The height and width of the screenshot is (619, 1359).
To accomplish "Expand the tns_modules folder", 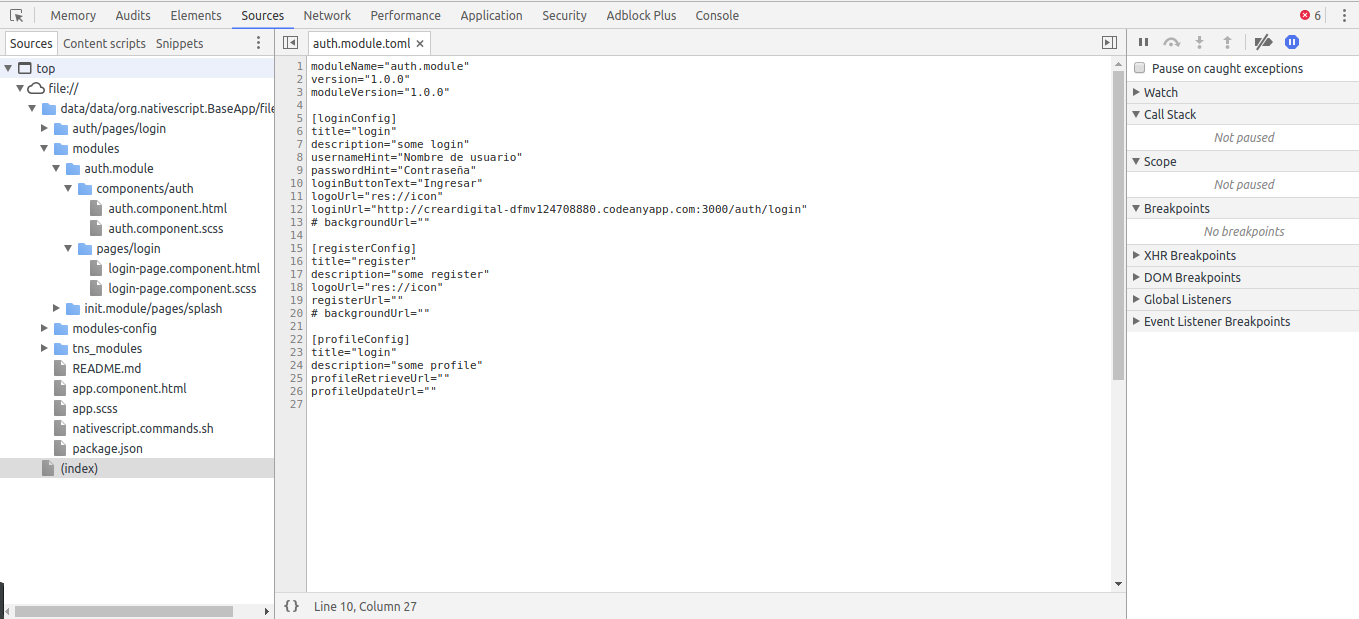I will tap(45, 348).
